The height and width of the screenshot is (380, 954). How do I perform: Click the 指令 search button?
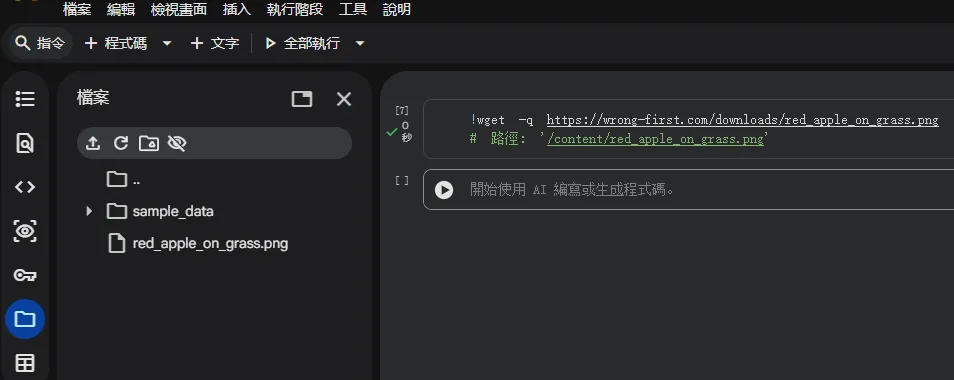40,43
